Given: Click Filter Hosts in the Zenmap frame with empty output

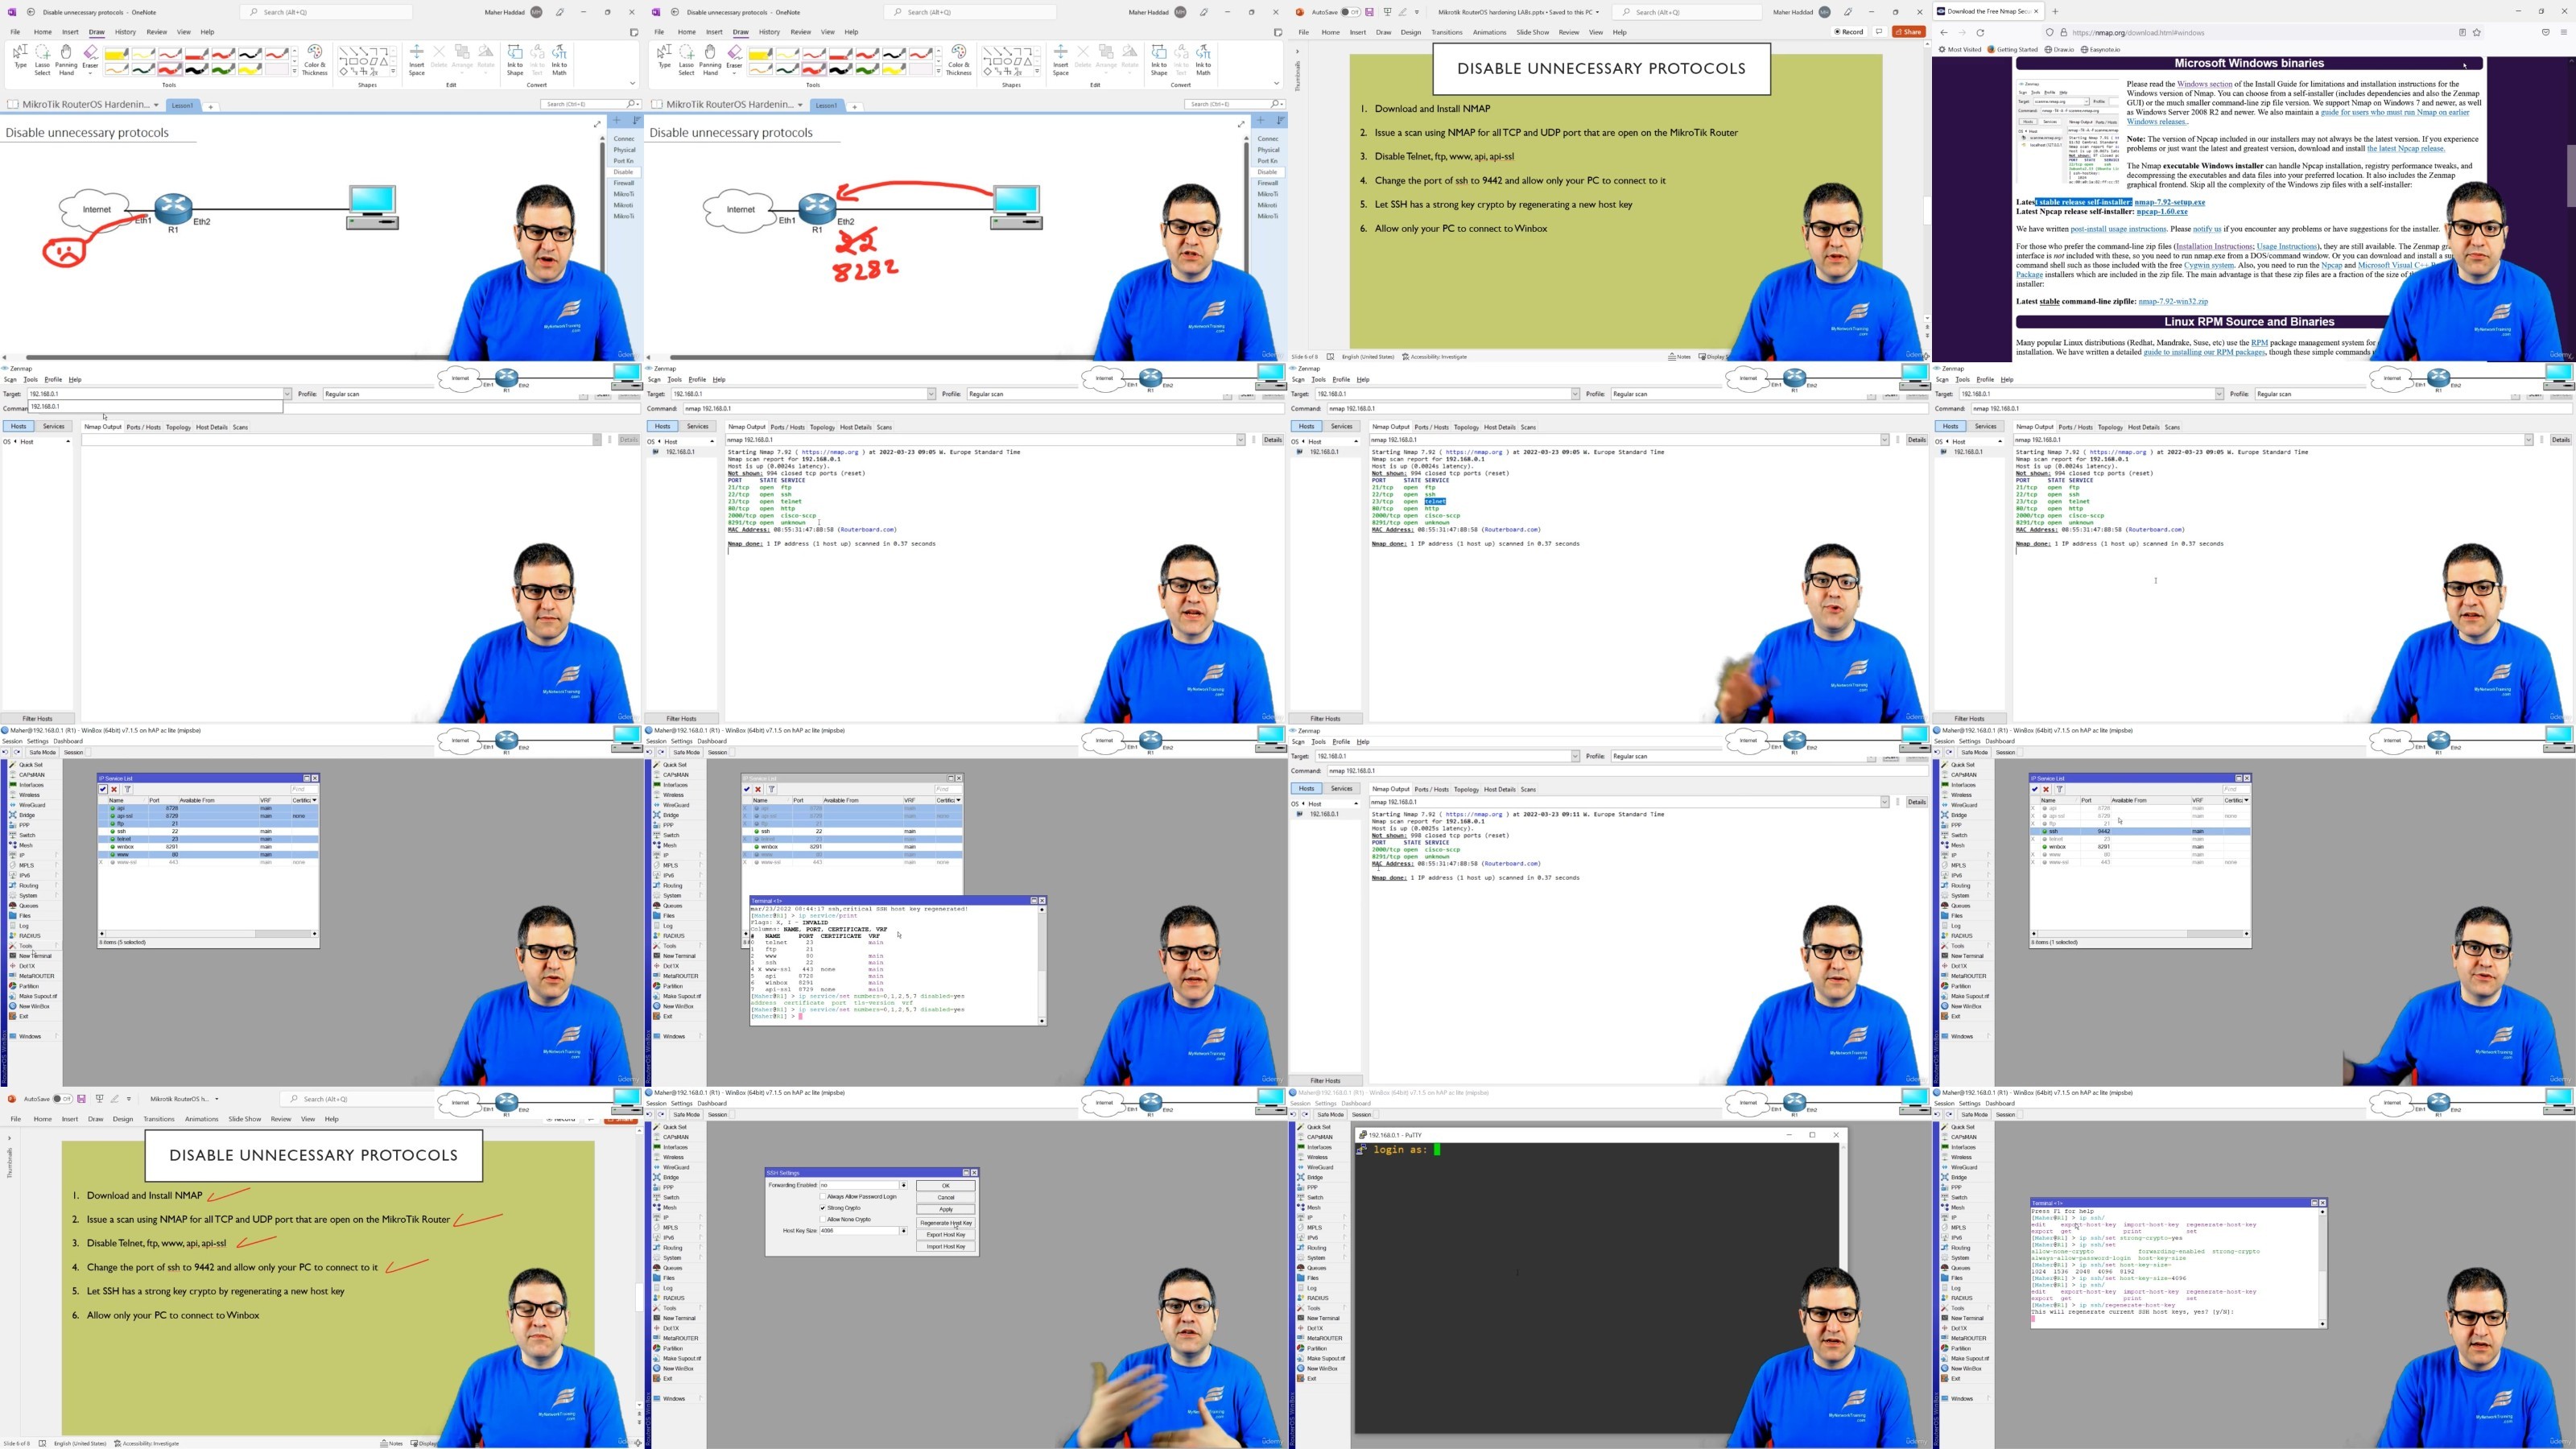Looking at the screenshot, I should (38, 718).
